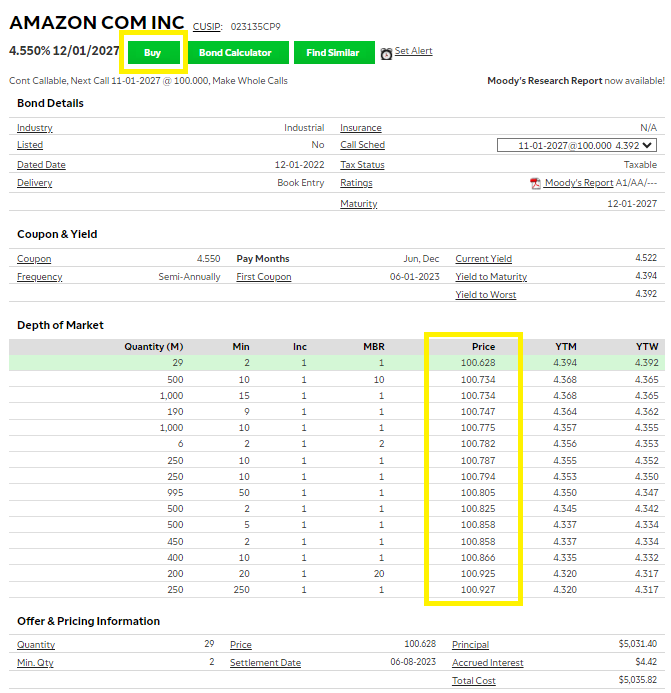The image size is (671, 693).
Task: Click the green Buy button
Action: [x=153, y=53]
